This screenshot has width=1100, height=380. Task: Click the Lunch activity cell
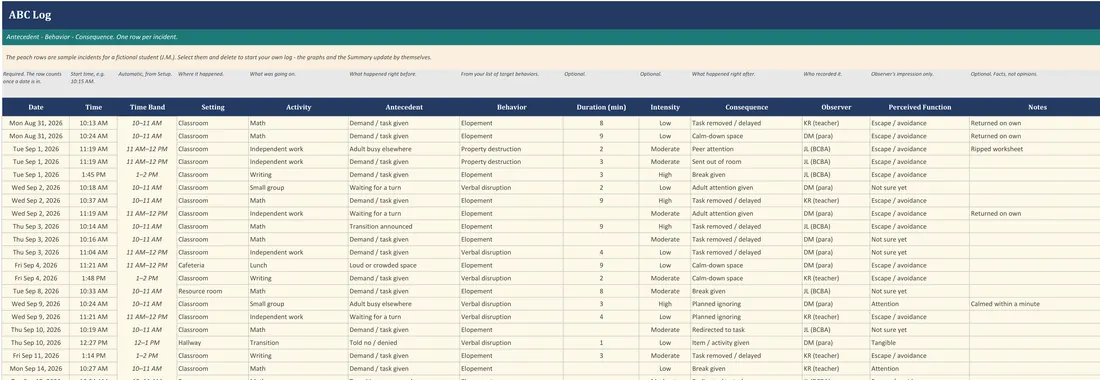tap(298, 265)
